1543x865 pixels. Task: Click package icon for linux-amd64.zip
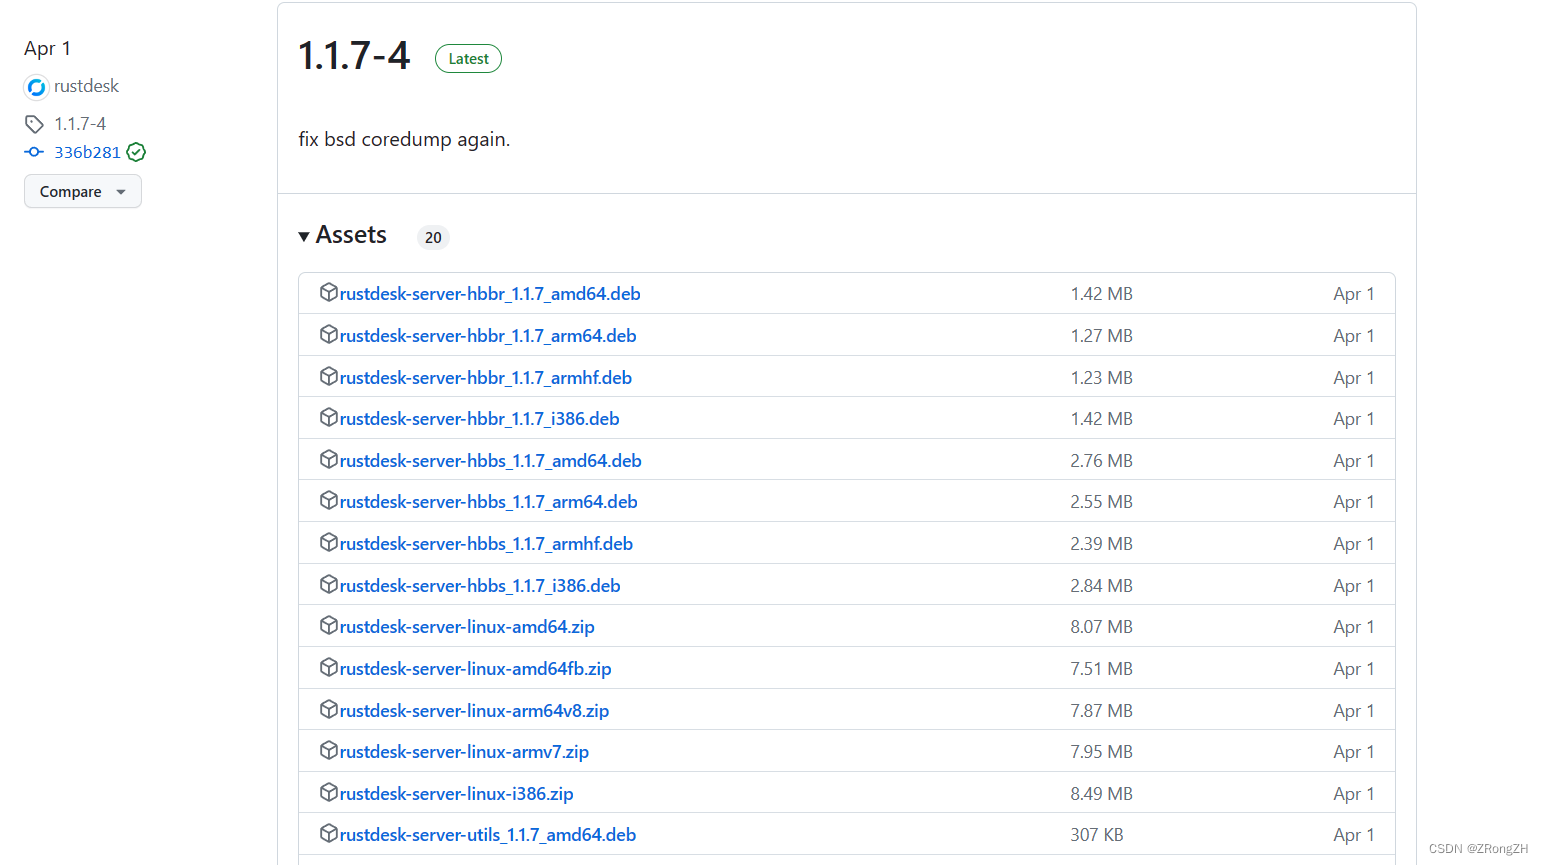(328, 625)
